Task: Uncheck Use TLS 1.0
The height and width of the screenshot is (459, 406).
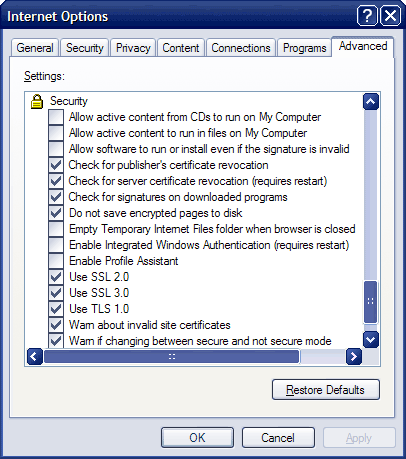Action: pyautogui.click(x=56, y=309)
